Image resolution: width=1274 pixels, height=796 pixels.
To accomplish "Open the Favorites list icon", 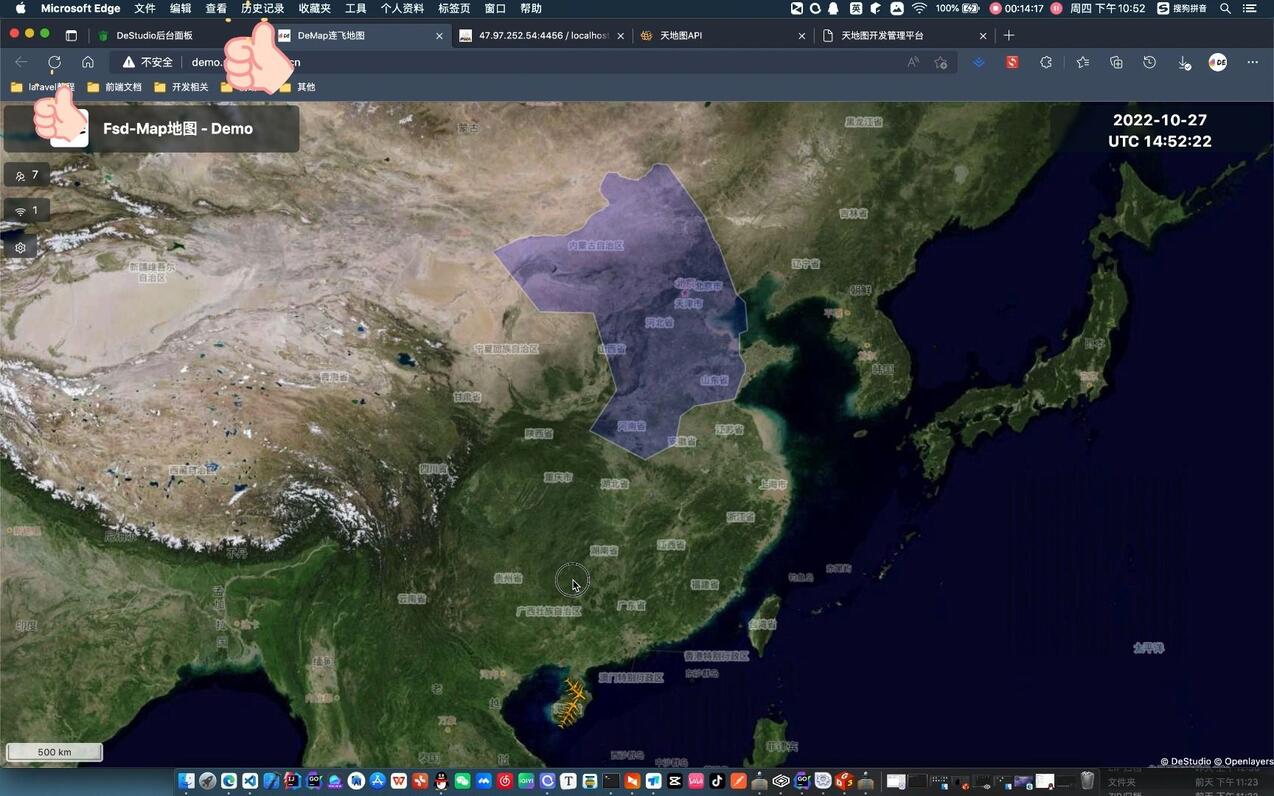I will point(1083,62).
